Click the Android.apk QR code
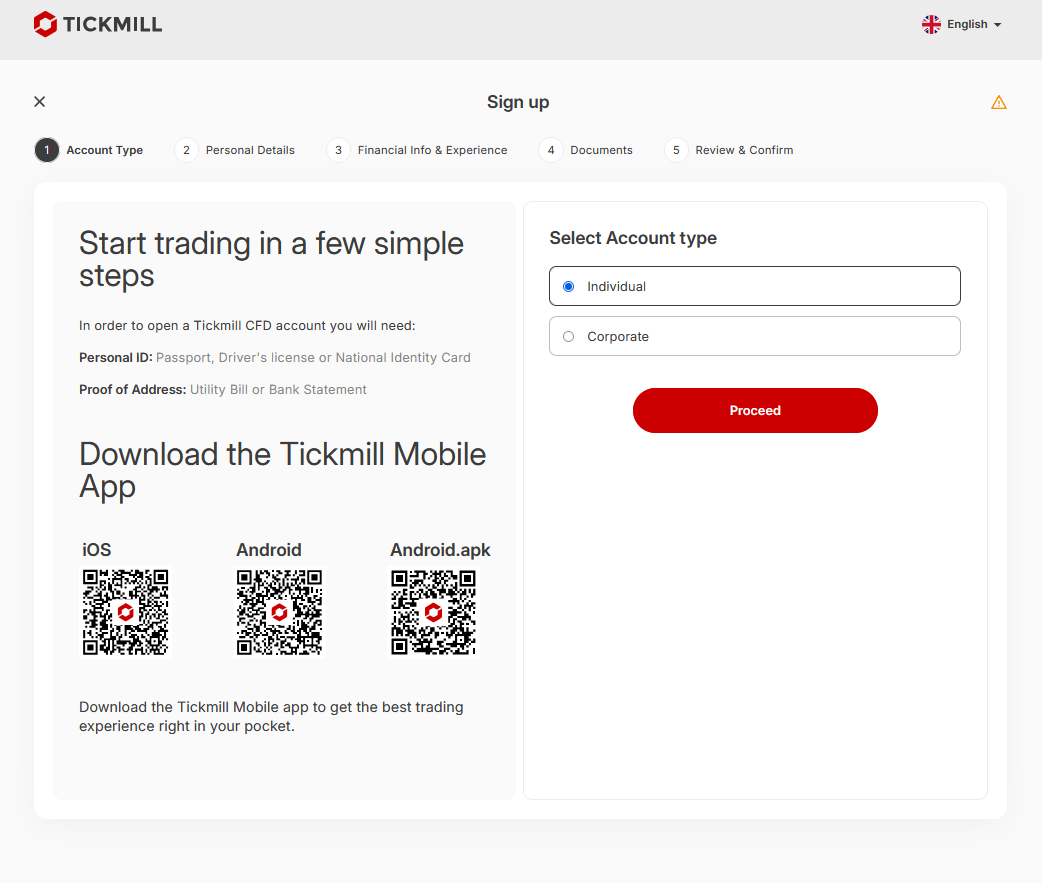This screenshot has height=883, width=1042. tap(433, 612)
